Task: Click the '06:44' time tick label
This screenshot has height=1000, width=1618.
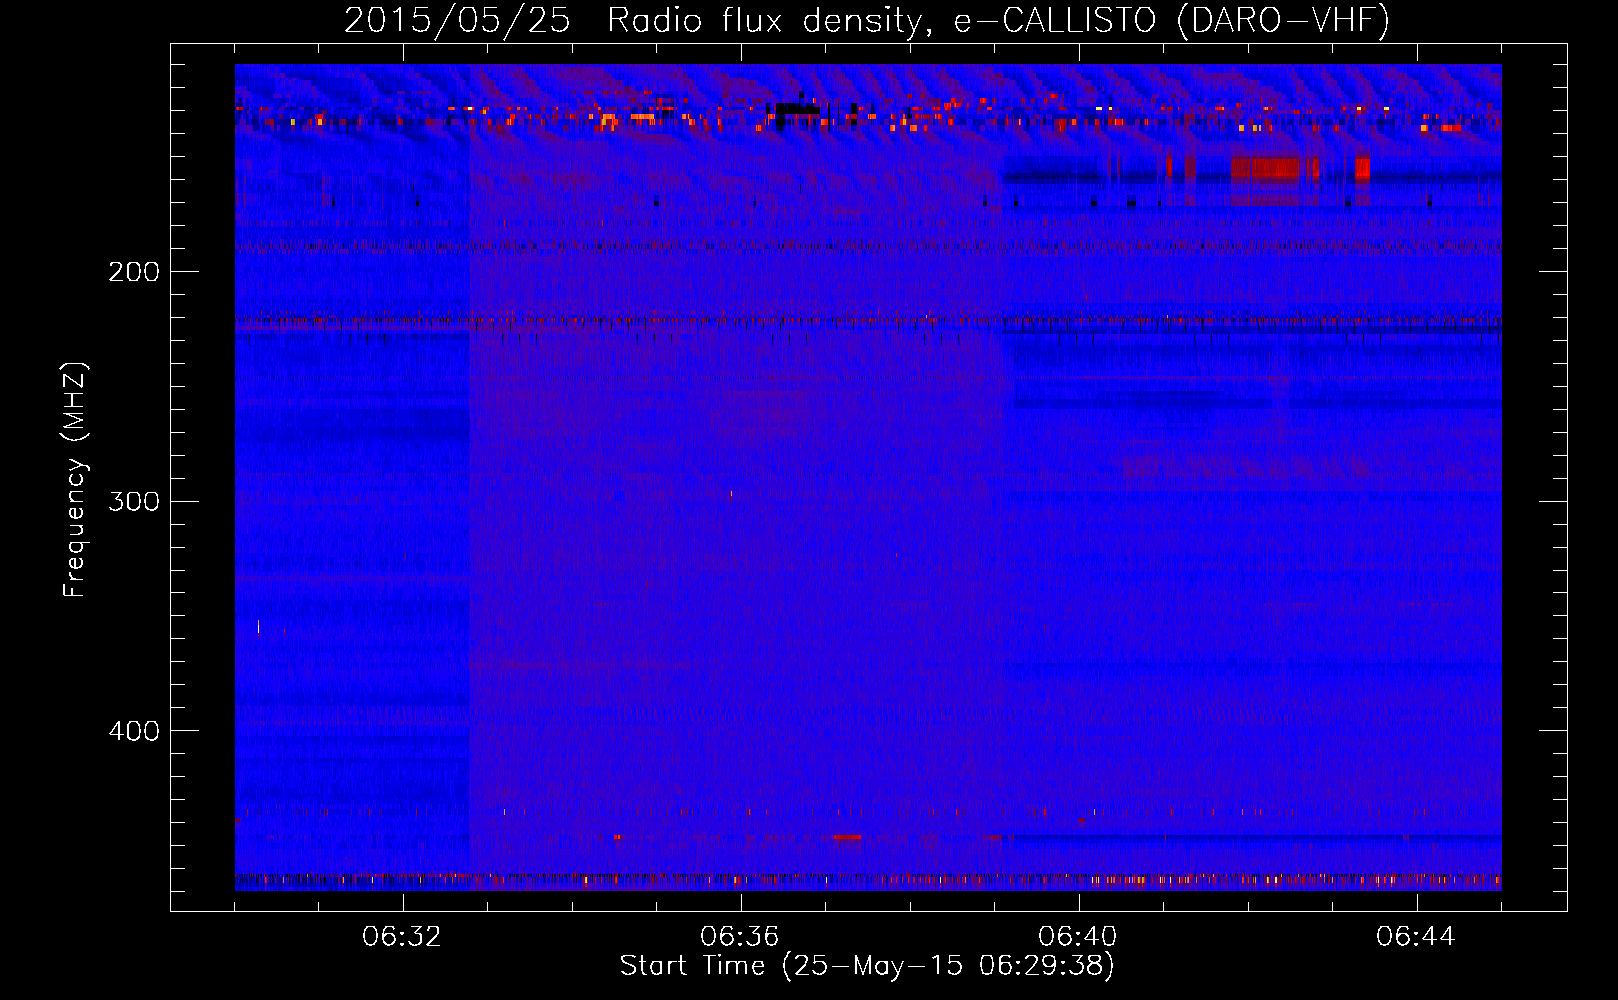Action: [x=1416, y=937]
